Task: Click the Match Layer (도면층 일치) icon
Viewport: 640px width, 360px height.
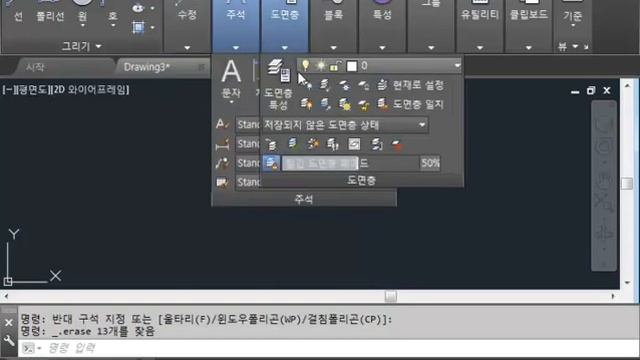Action: click(382, 104)
